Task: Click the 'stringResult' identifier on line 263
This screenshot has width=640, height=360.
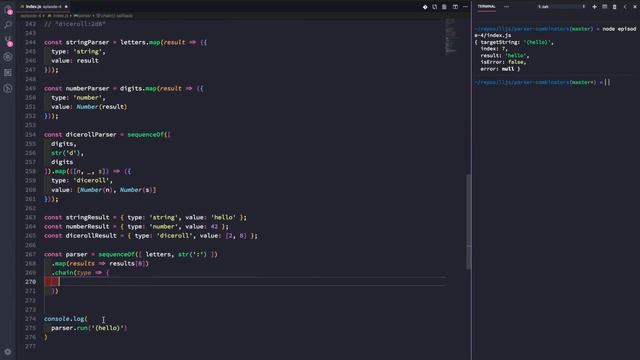Action: coord(87,217)
